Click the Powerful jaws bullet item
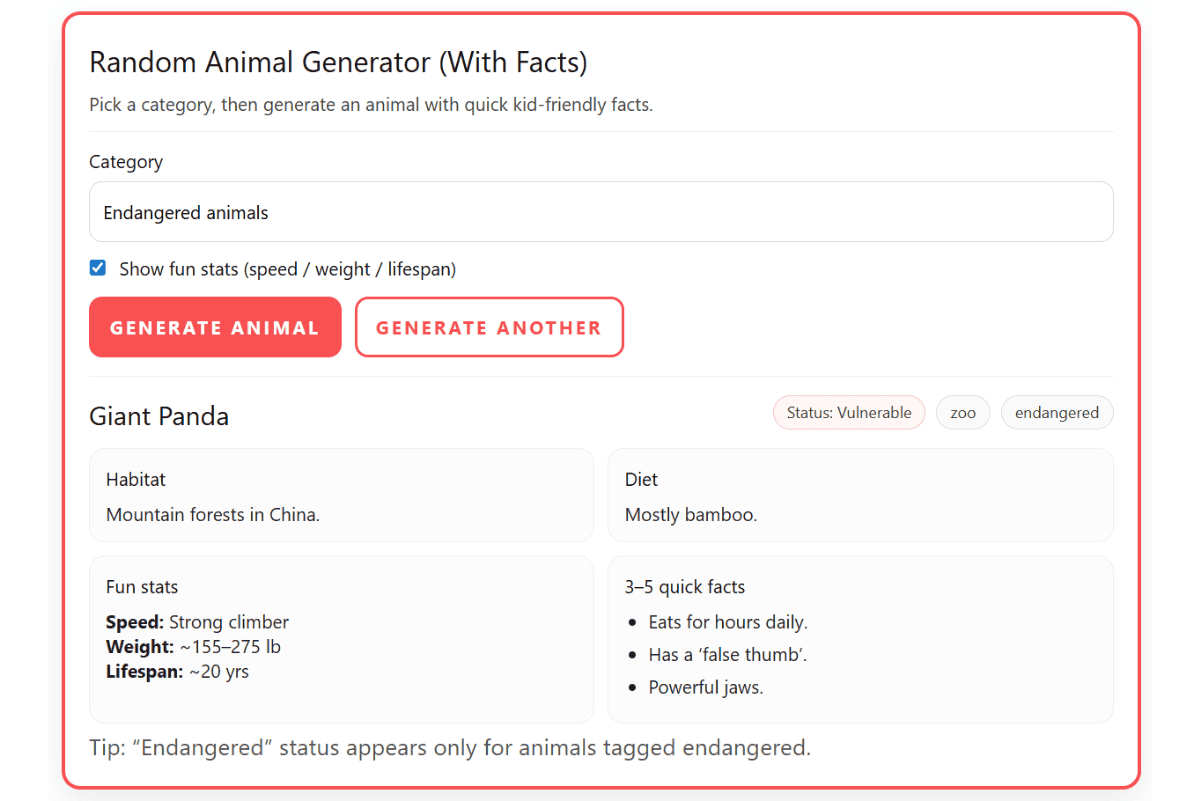Viewport: 1200px width, 801px height. (x=706, y=687)
